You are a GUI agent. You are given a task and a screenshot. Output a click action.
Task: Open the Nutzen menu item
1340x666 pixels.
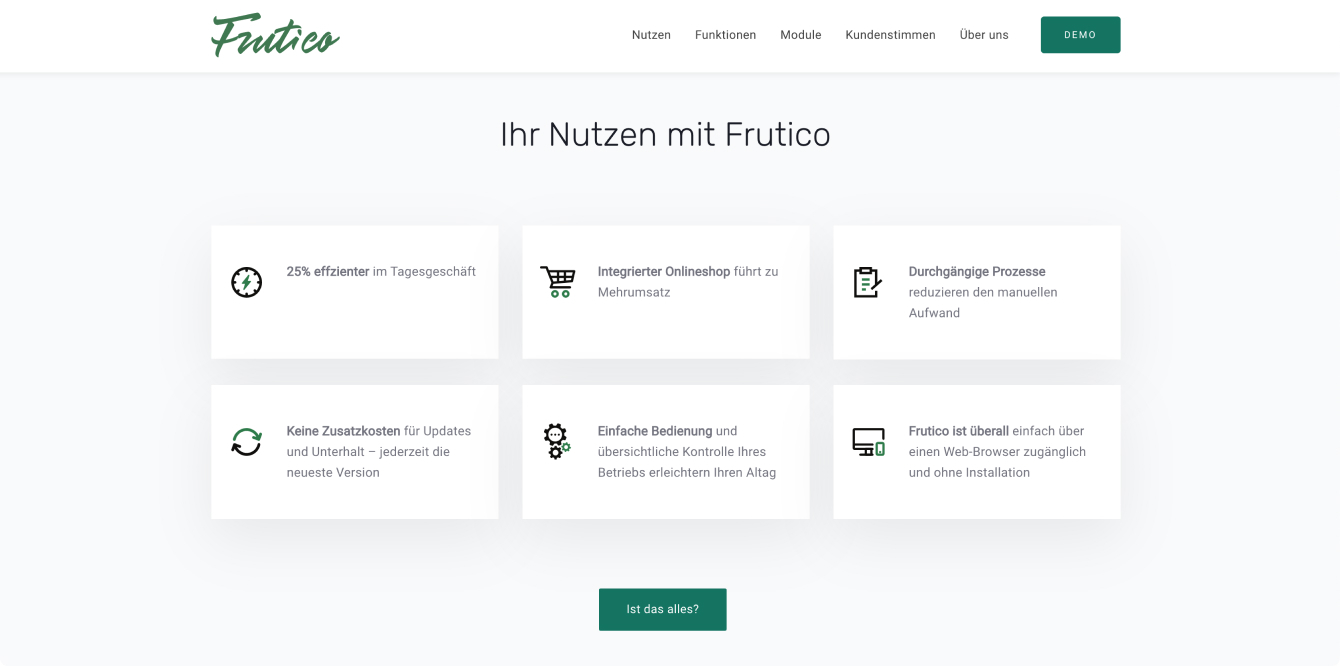[x=651, y=35]
